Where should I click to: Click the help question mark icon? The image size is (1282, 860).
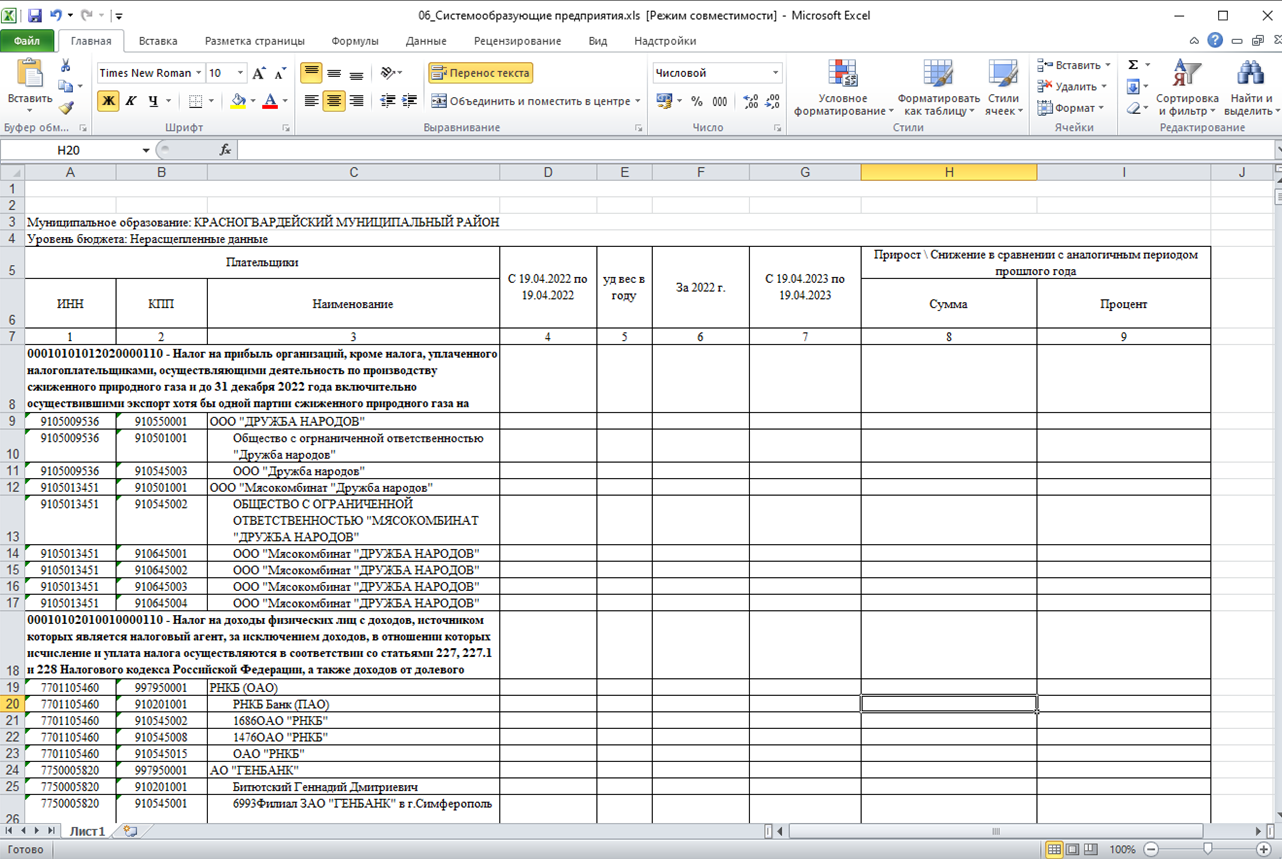pos(1215,41)
